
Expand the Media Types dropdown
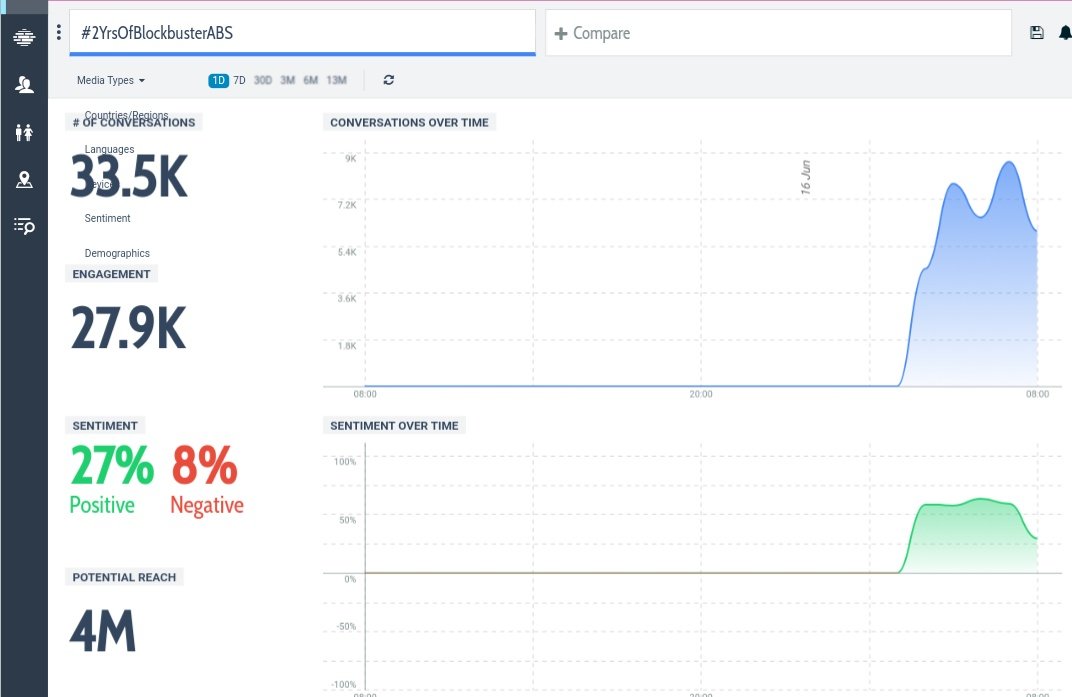[111, 80]
